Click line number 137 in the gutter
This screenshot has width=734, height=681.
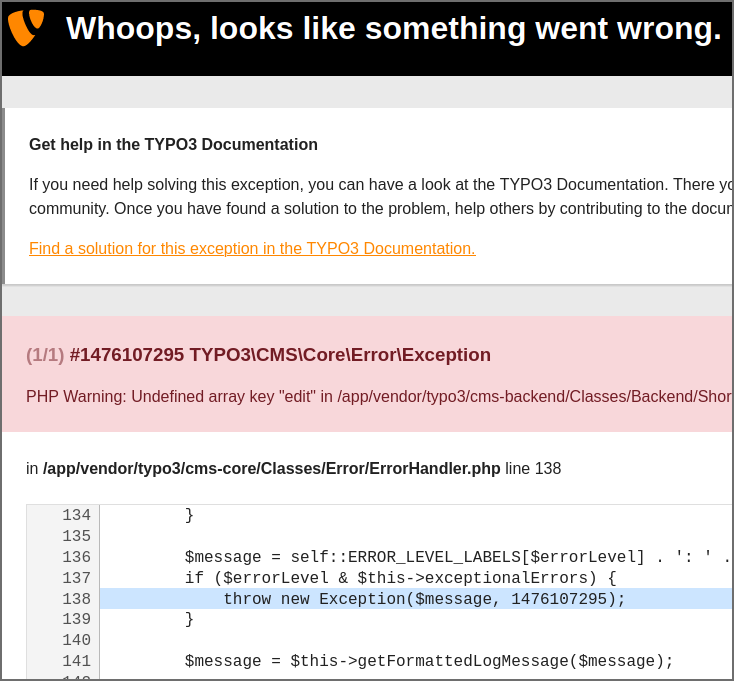[x=76, y=578]
